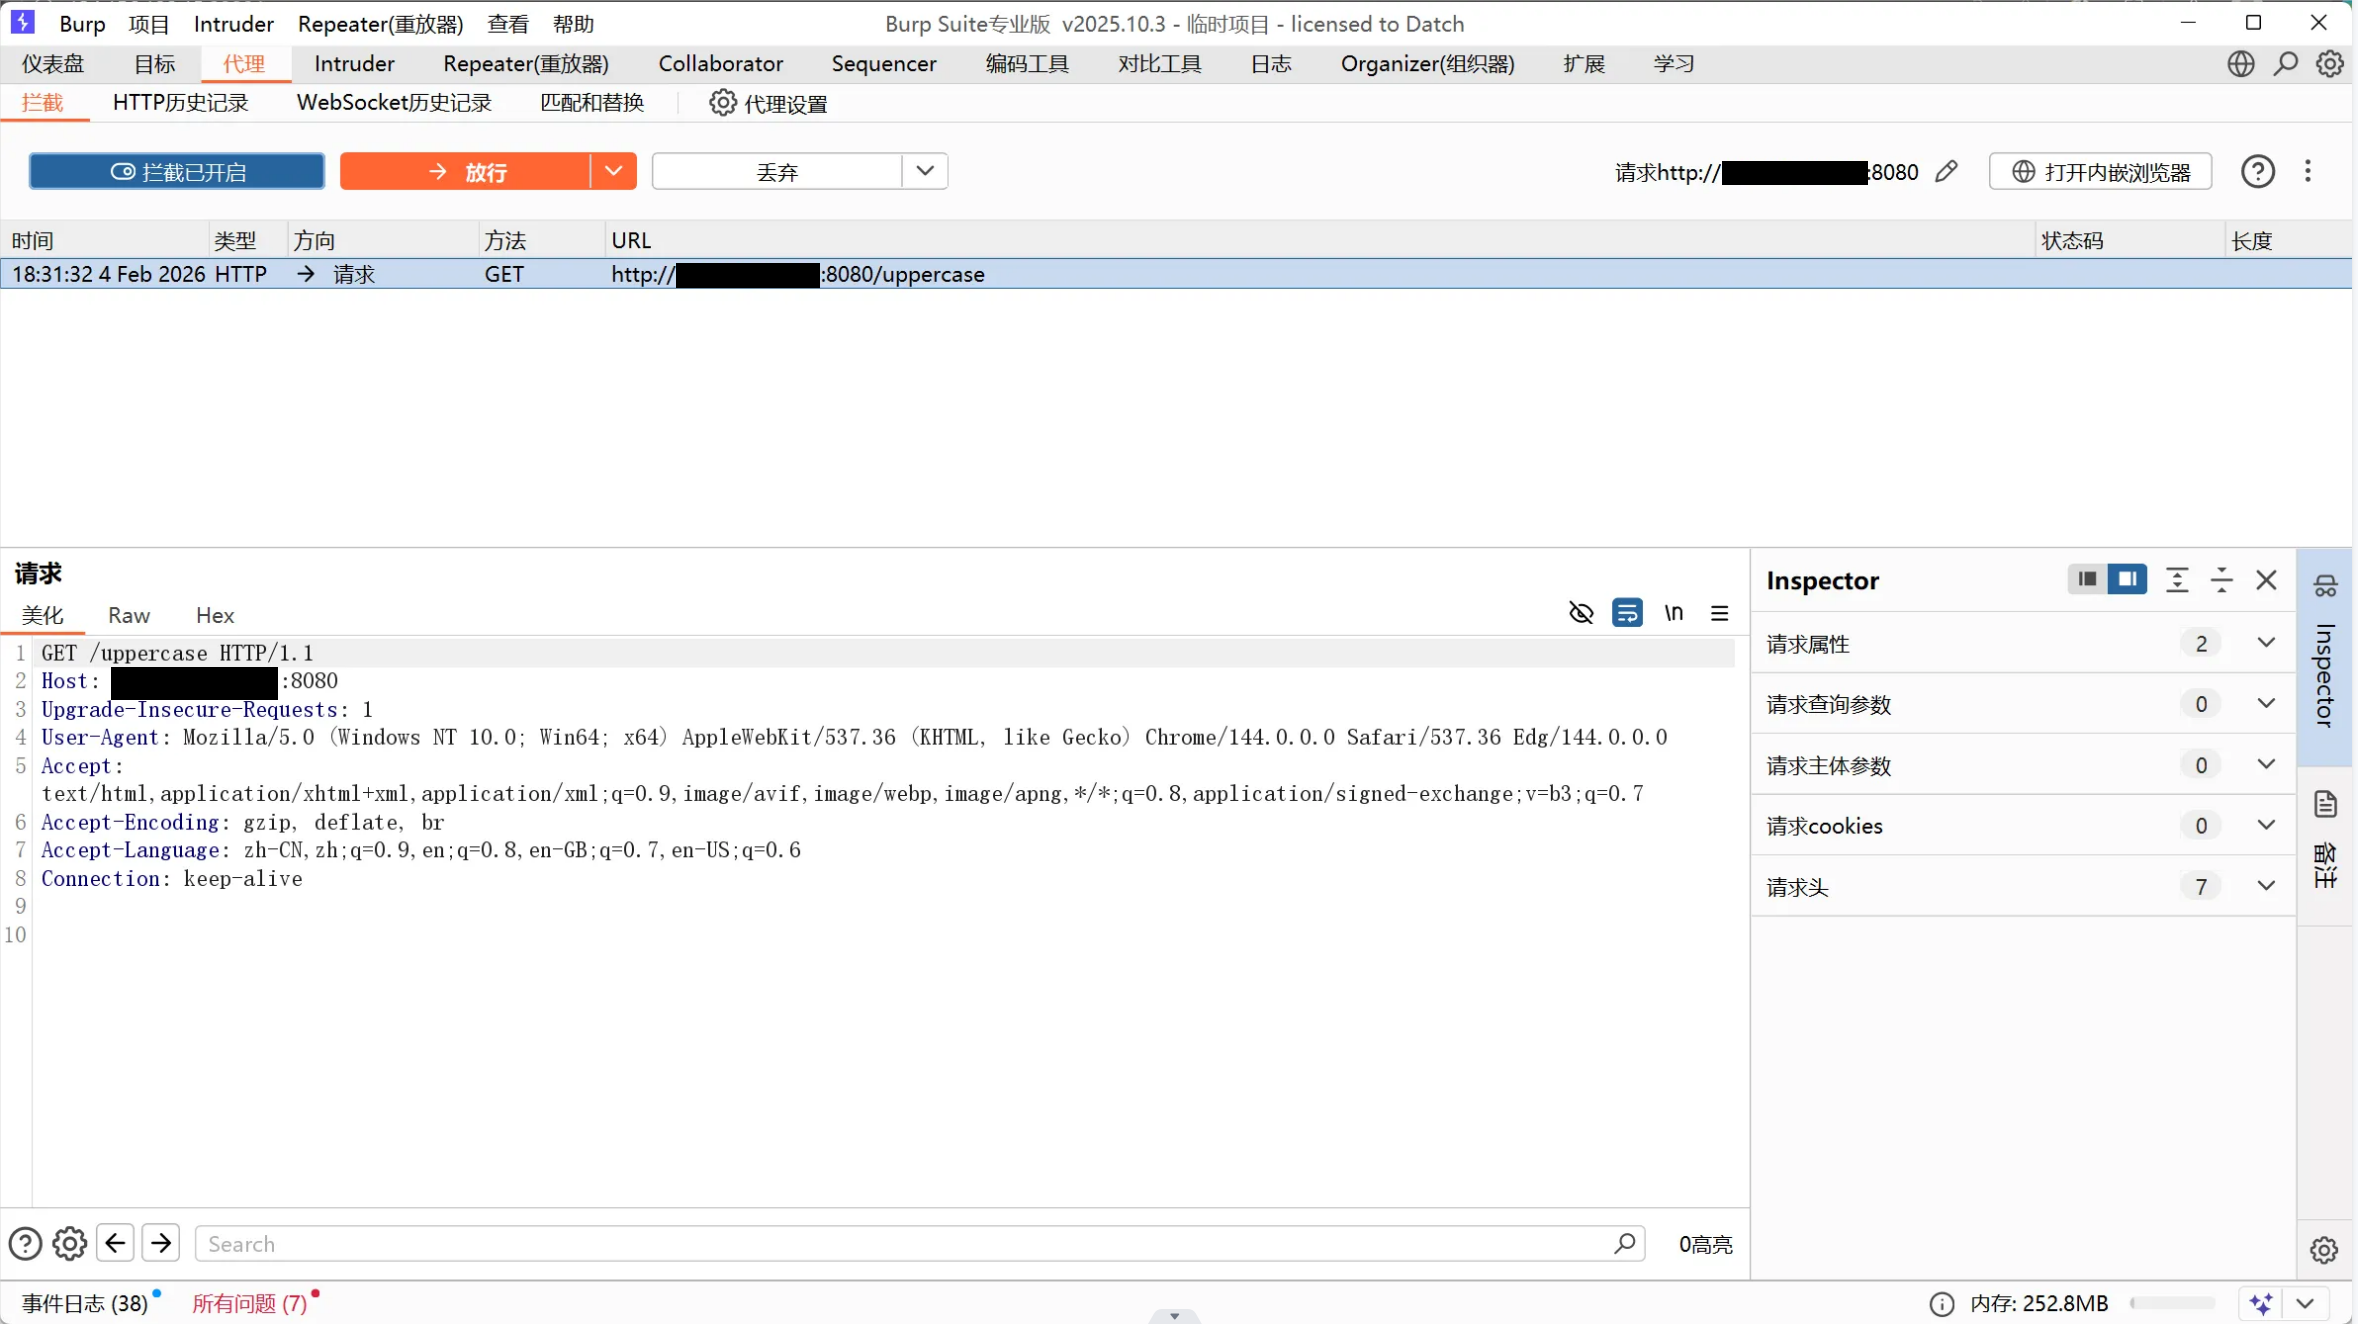The width and height of the screenshot is (2358, 1324).
Task: Close the Inspector panel
Action: [x=2267, y=580]
